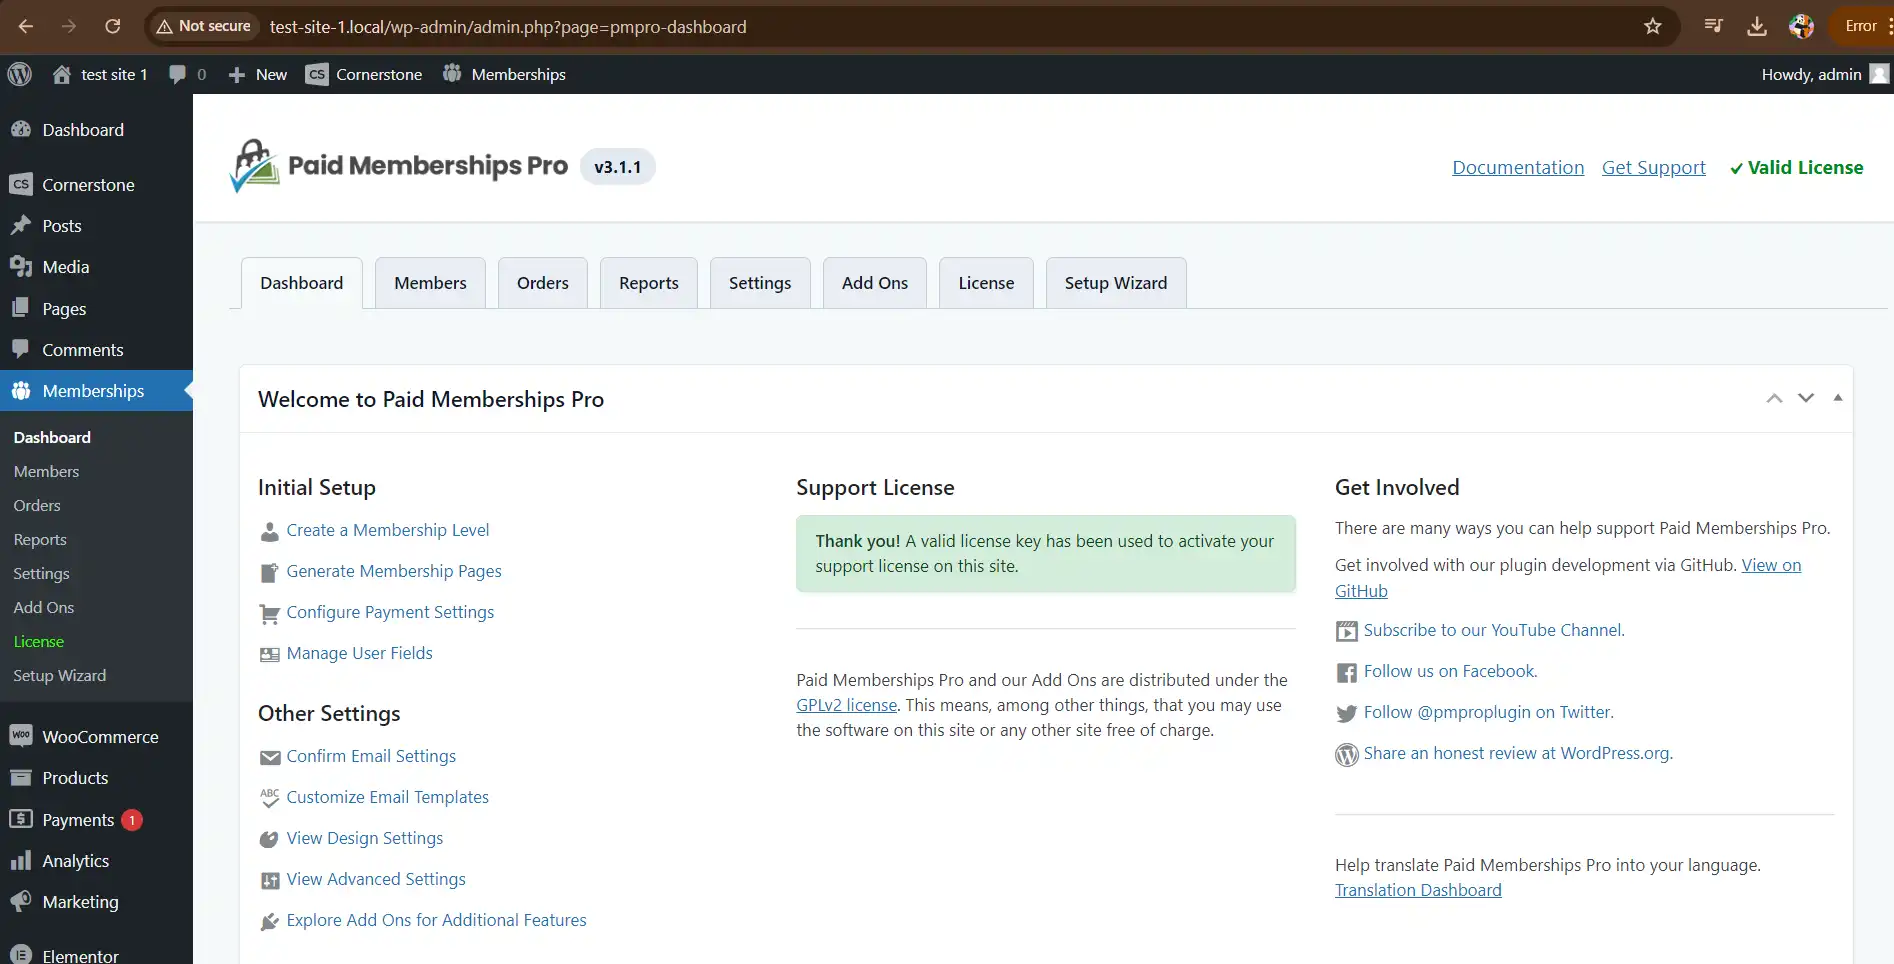Open Customize Email Templates

click(x=388, y=797)
